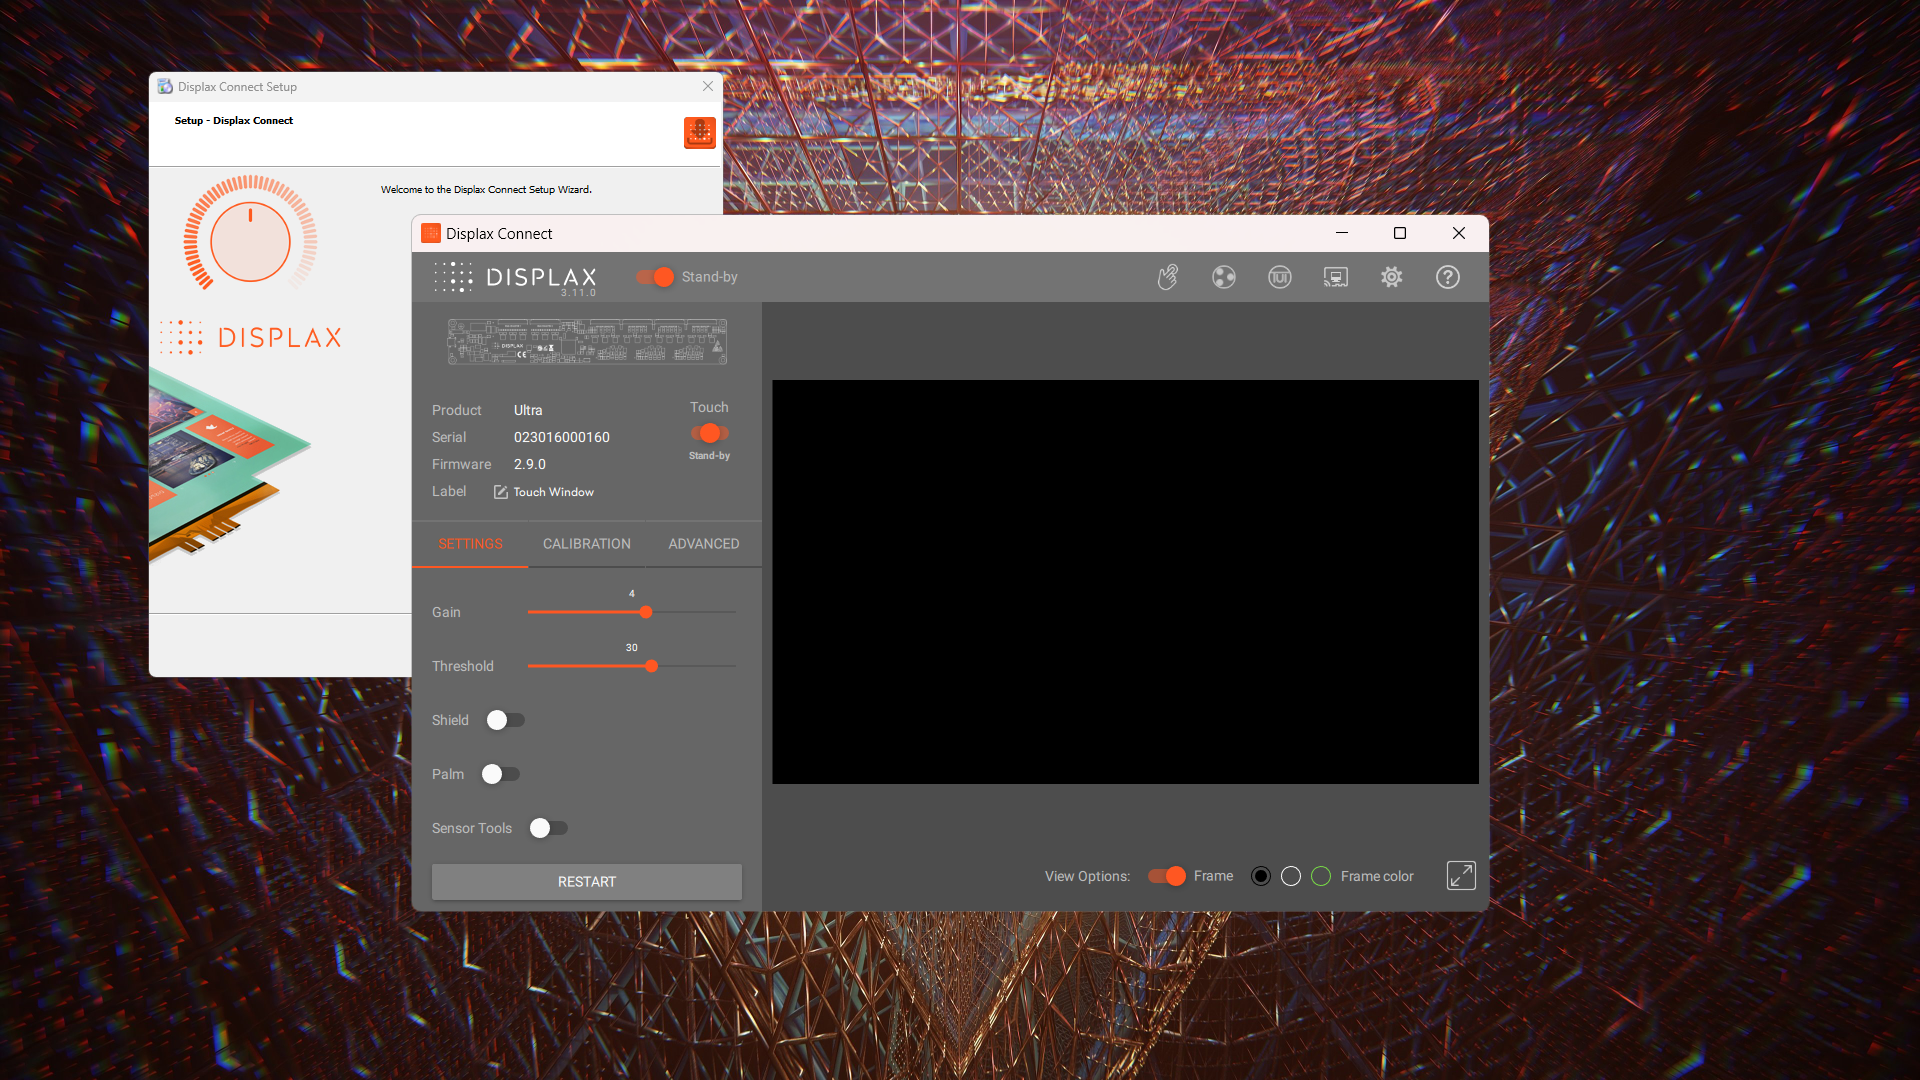Open the help question mark icon

click(x=1447, y=277)
